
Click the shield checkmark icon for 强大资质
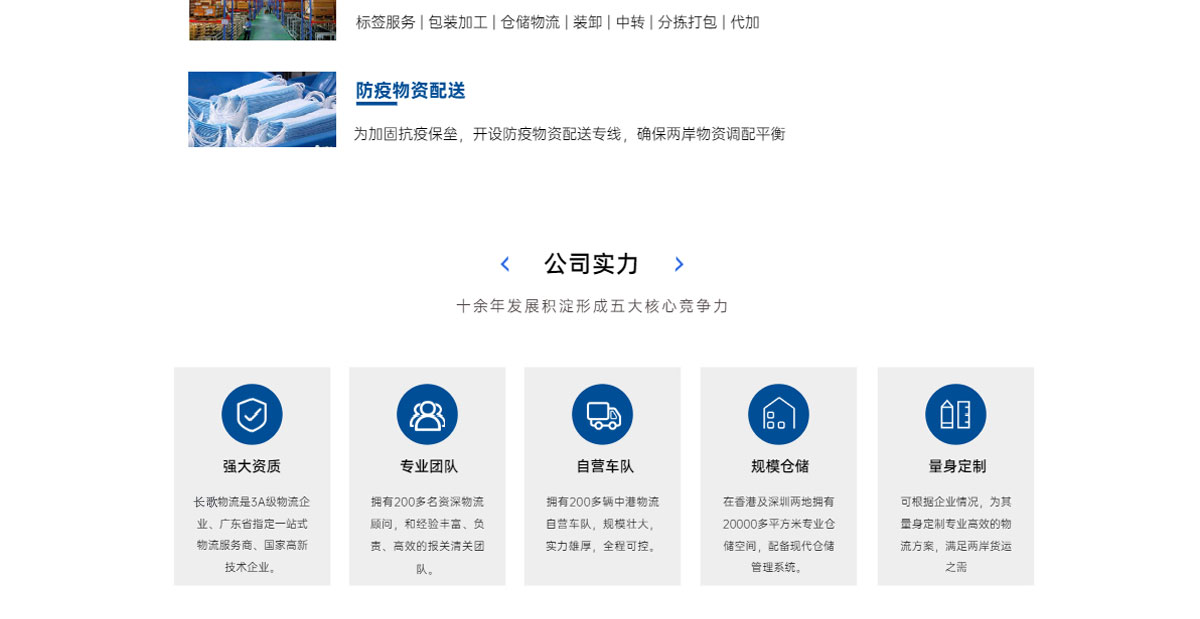[252, 414]
